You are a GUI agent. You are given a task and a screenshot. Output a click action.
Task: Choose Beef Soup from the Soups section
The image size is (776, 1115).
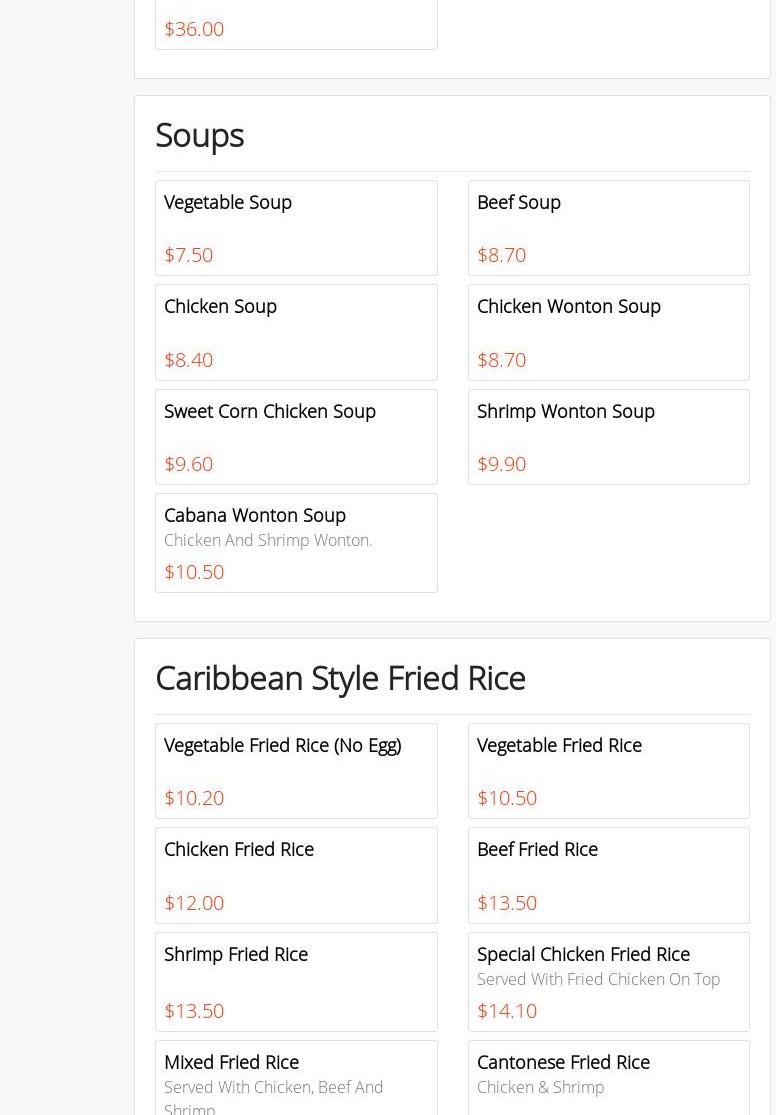[x=608, y=228]
